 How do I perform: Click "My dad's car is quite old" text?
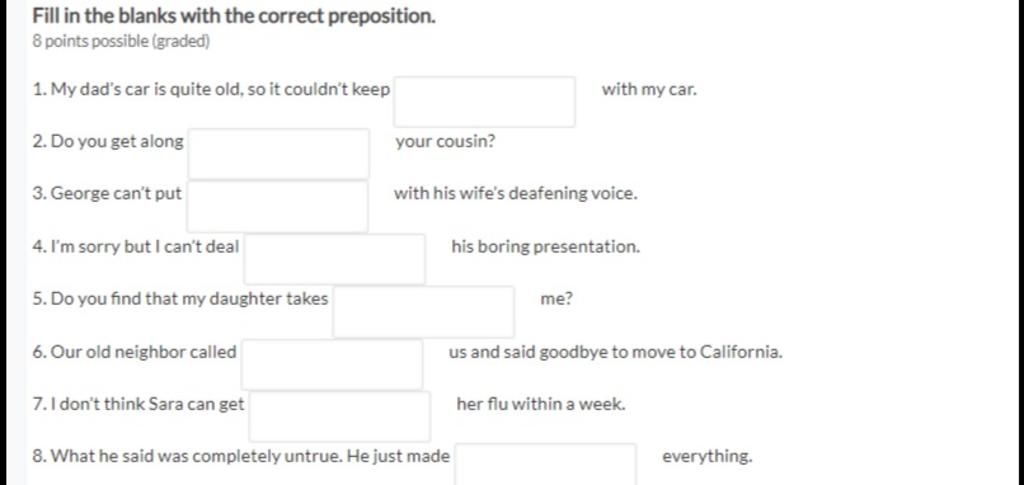click(138, 89)
